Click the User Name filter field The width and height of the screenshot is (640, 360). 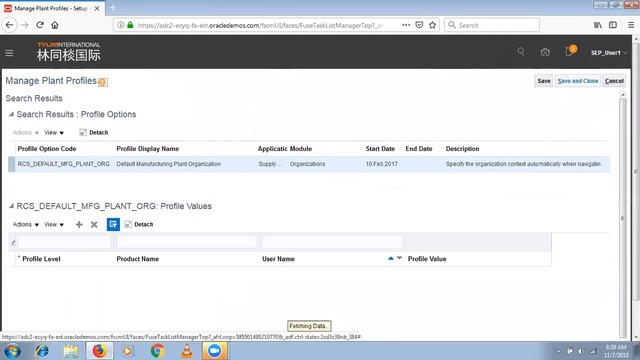coord(332,242)
